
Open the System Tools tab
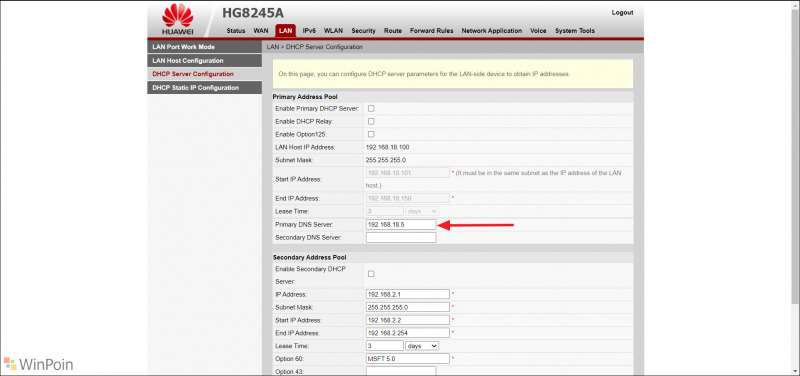tap(575, 31)
